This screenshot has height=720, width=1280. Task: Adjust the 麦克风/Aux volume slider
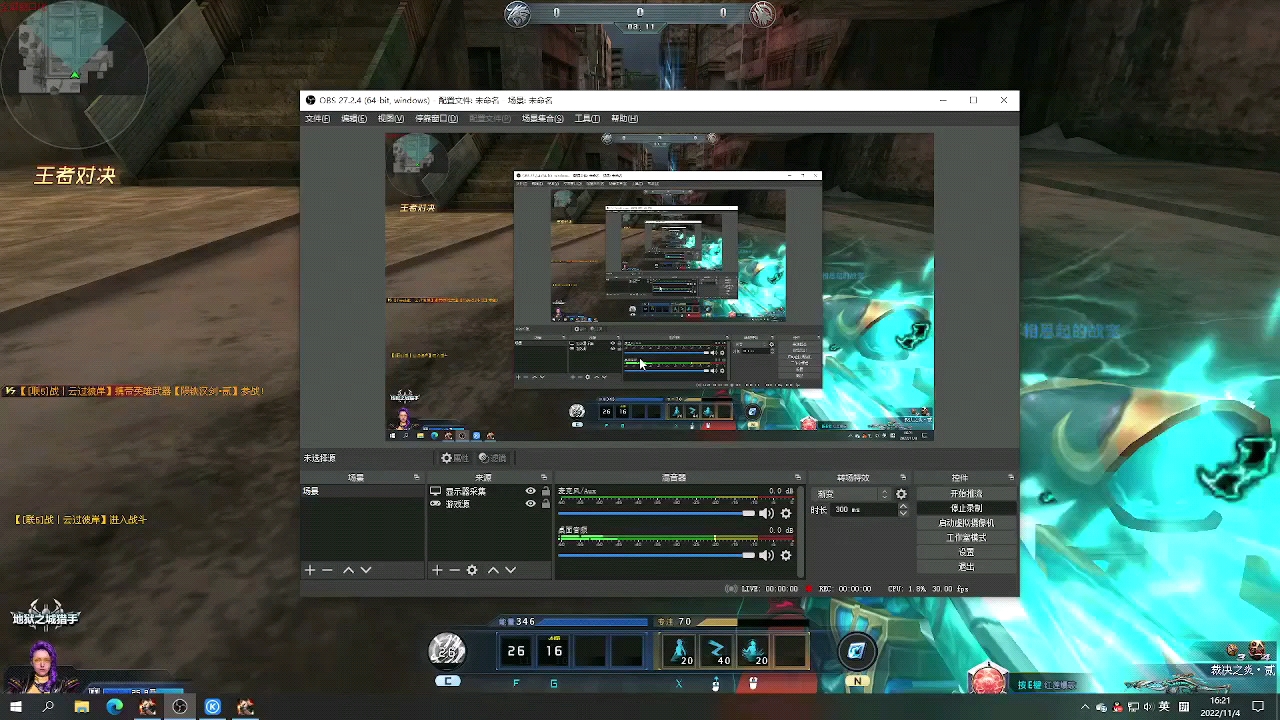656,513
